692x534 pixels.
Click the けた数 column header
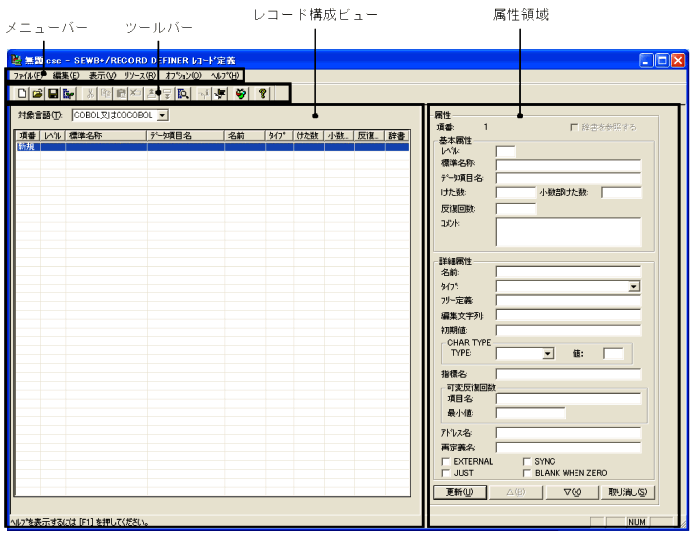(x=308, y=135)
